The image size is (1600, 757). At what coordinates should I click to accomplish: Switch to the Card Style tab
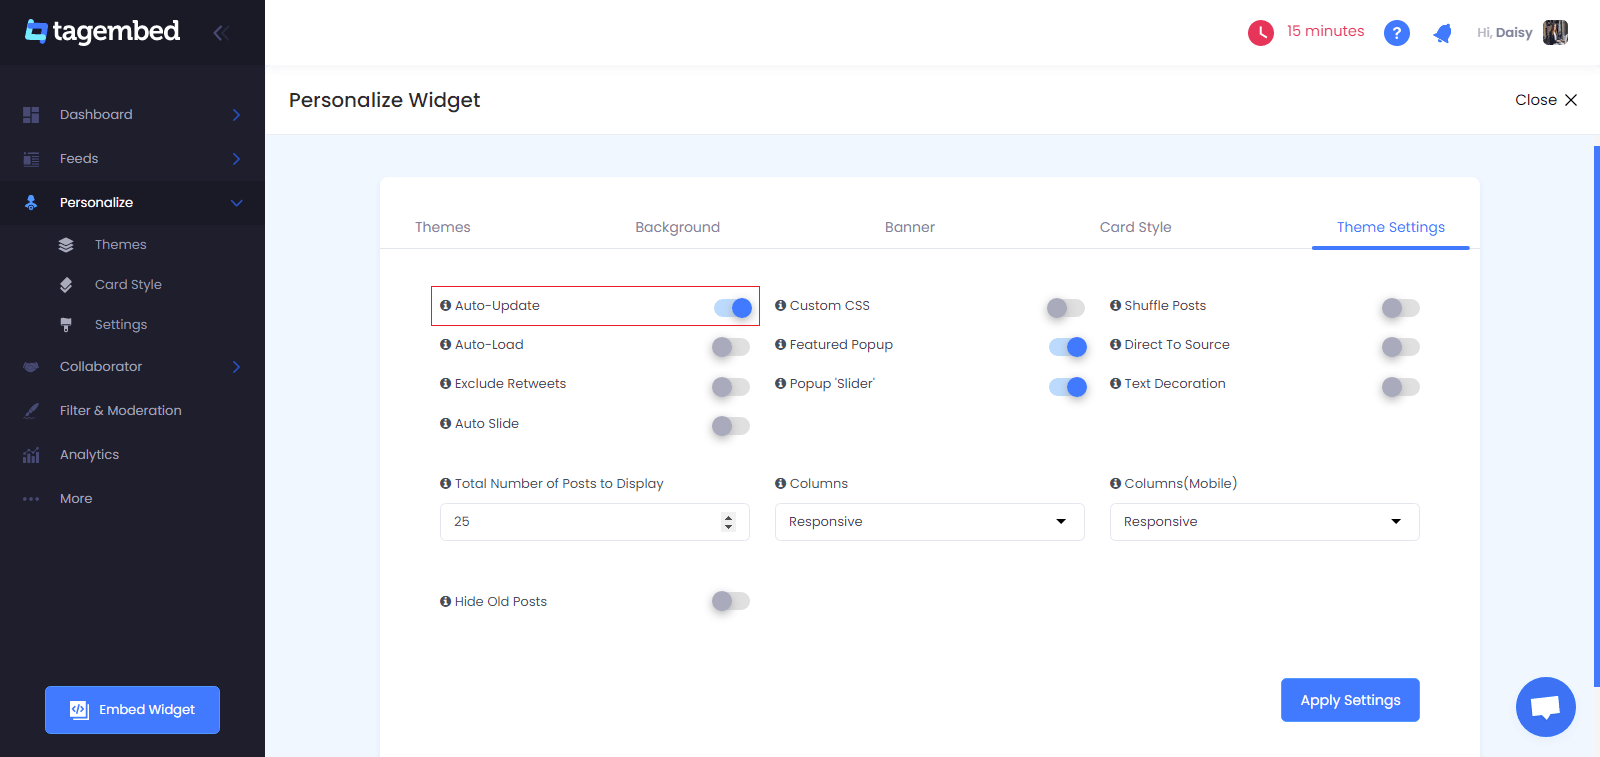pos(1135,227)
